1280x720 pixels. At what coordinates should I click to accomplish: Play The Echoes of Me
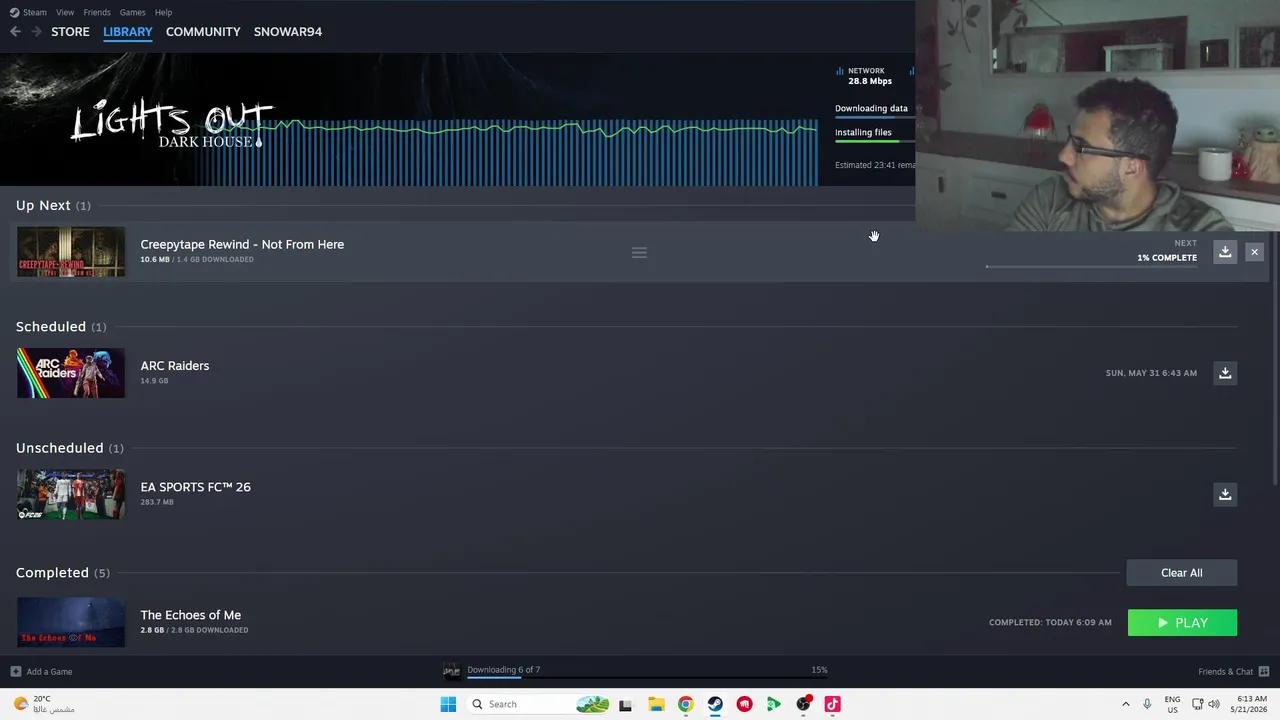(1182, 623)
